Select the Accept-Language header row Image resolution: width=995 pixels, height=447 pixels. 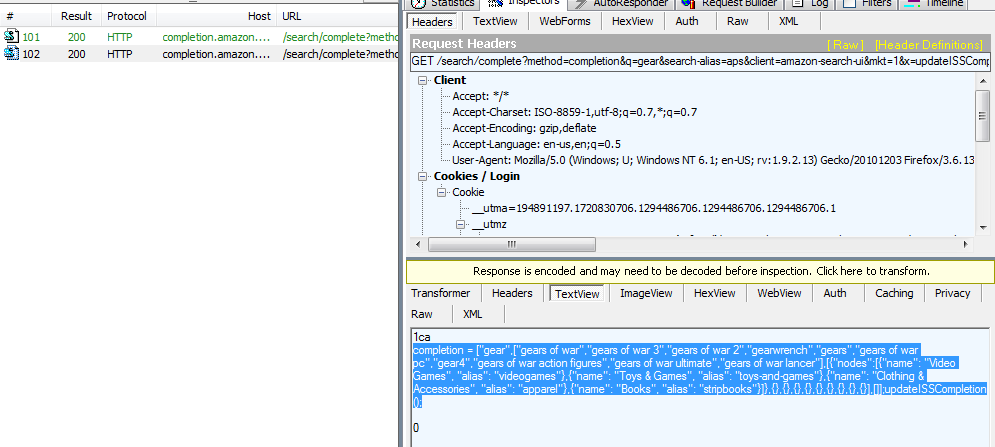[x=536, y=144]
